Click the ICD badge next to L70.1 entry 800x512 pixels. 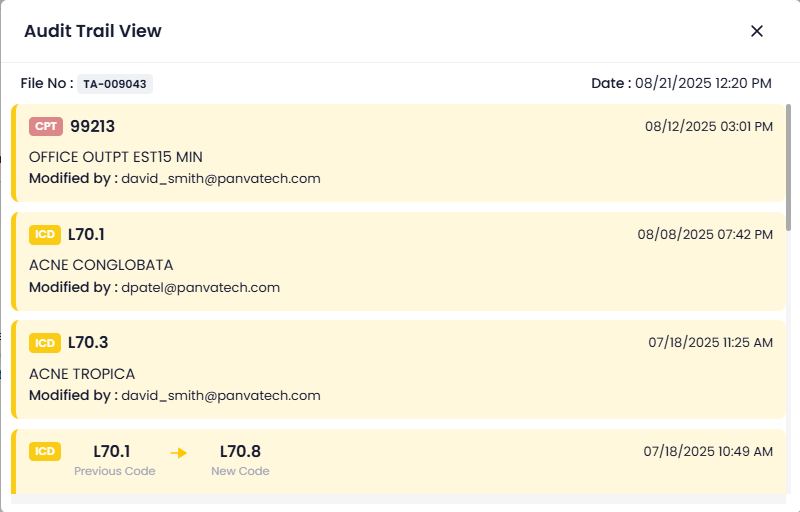click(45, 234)
